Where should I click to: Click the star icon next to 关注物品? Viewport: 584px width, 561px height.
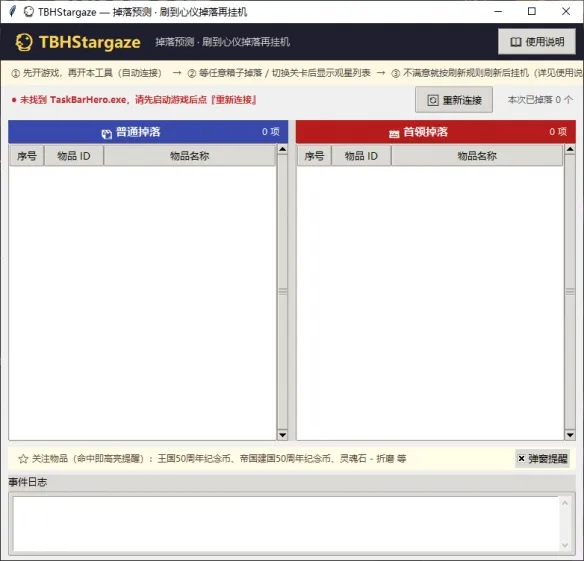(x=23, y=459)
